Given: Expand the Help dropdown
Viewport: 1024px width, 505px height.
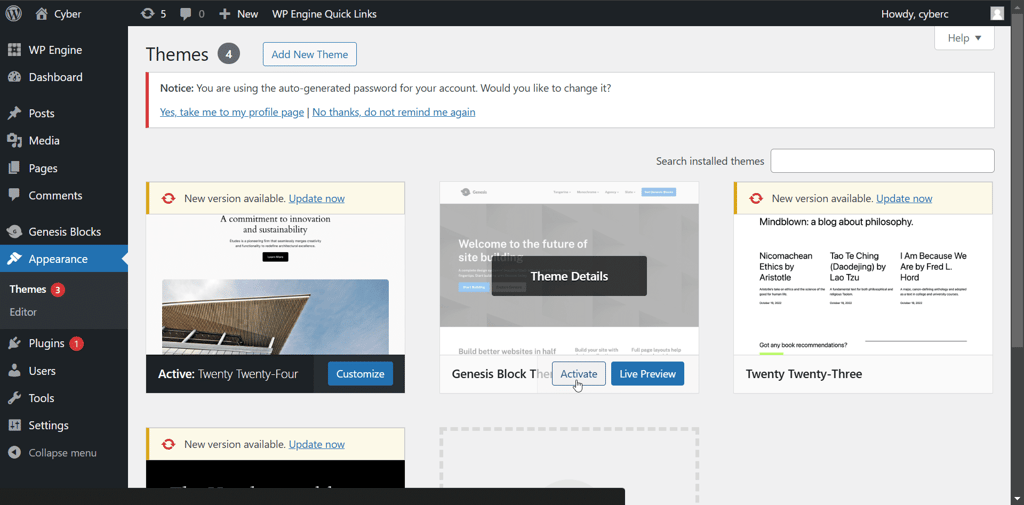Looking at the screenshot, I should click(965, 38).
